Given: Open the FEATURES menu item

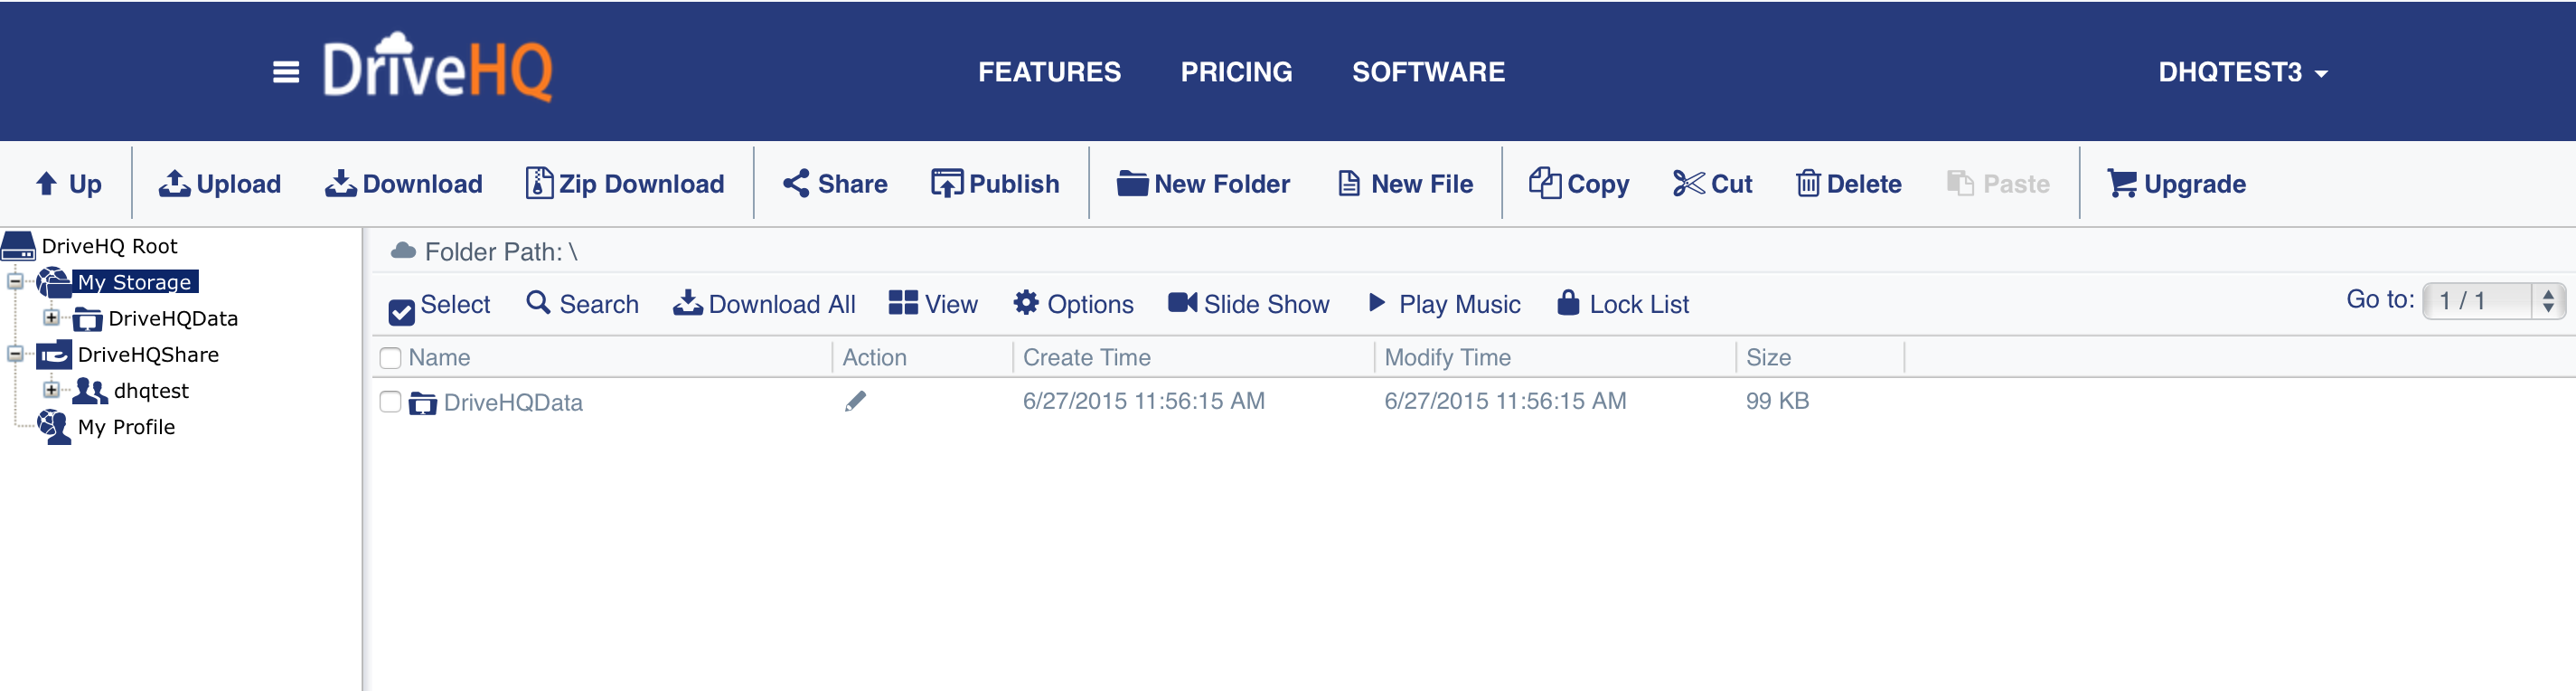Looking at the screenshot, I should 1049,72.
